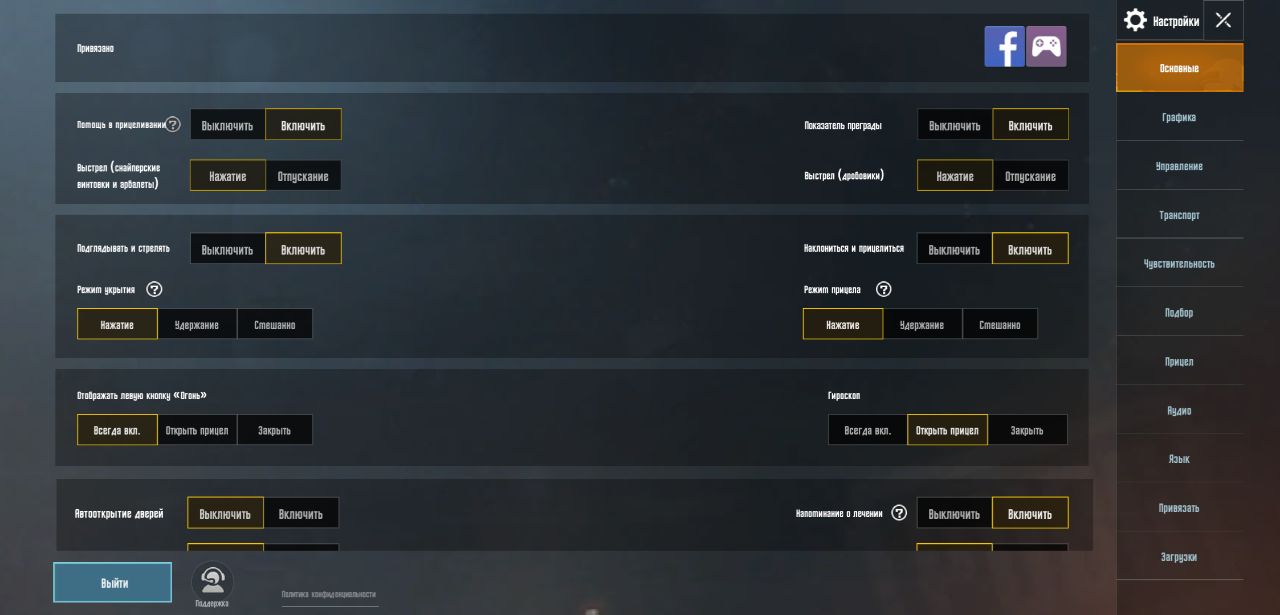Click help icon next to Напоминание о лечении

click(899, 513)
